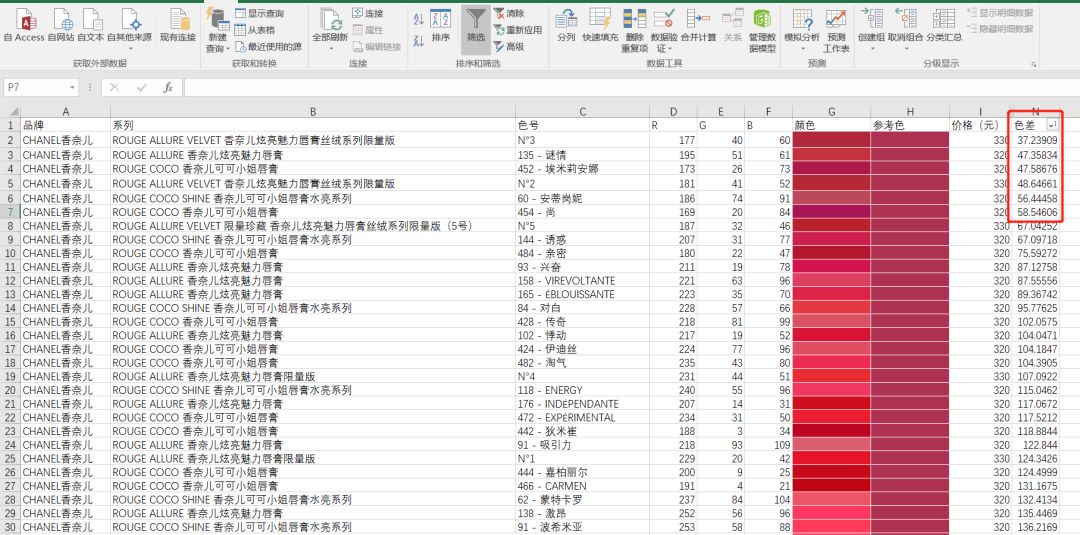Expand the 创建组 group dropdown
Viewport: 1080px width, 535px height.
[872, 48]
